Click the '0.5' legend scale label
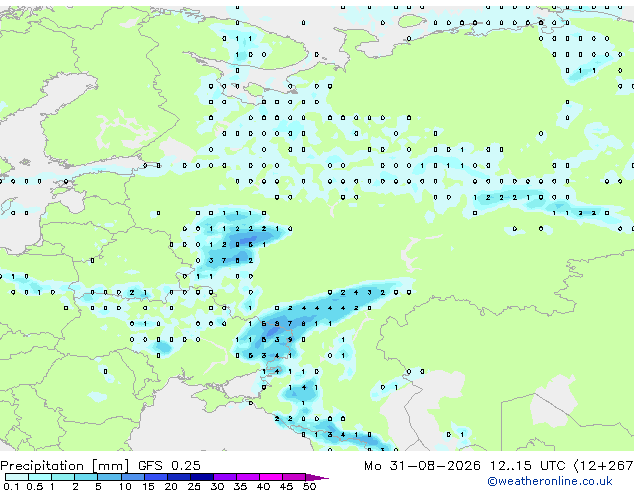This screenshot has height=490, width=634. pos(35,486)
